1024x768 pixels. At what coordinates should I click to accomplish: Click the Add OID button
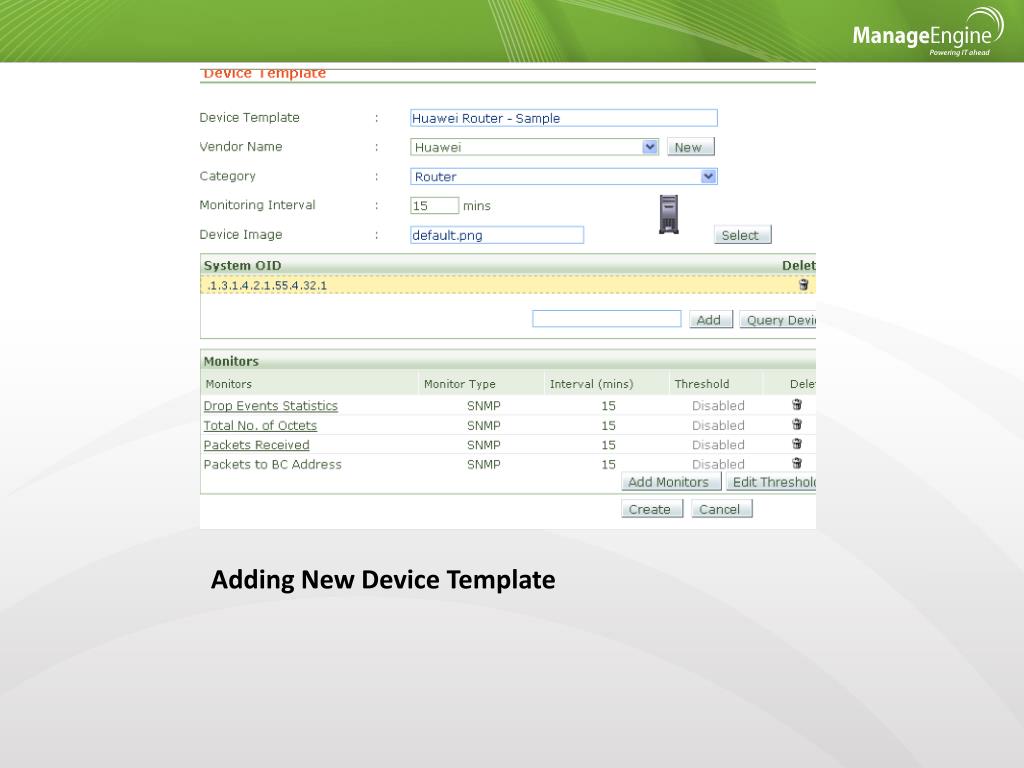[x=711, y=320]
